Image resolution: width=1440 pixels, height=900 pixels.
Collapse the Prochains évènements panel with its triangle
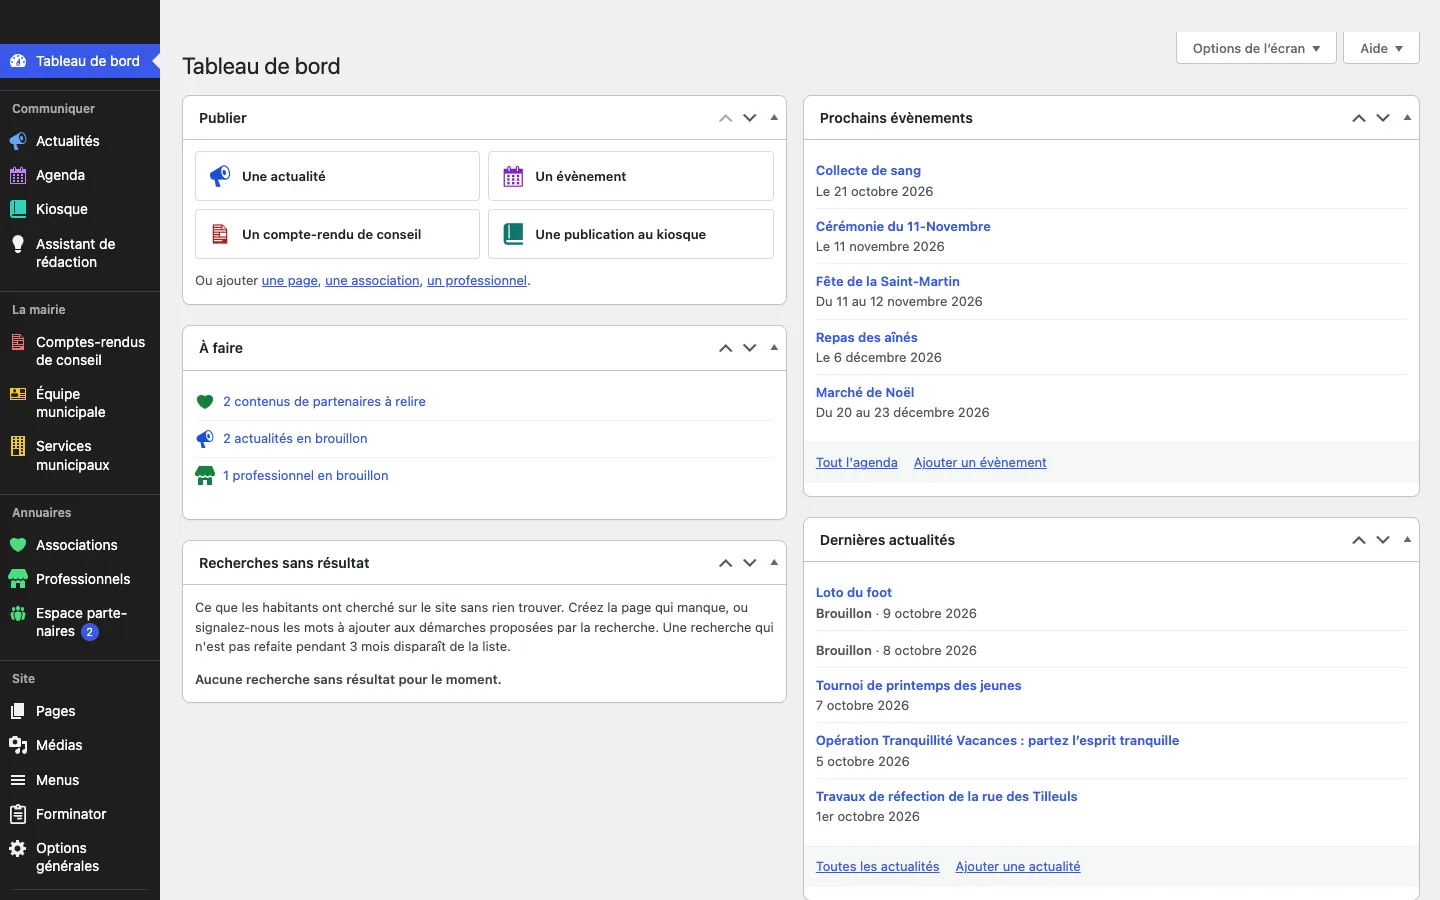pos(1407,118)
